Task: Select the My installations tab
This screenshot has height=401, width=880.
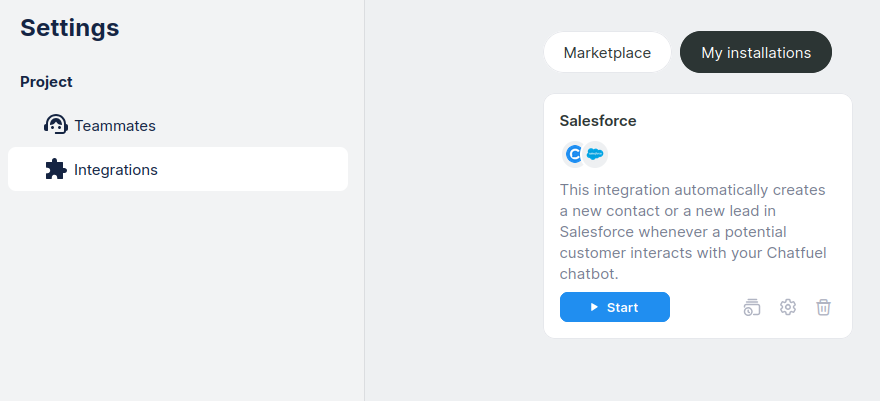Action: click(x=755, y=52)
